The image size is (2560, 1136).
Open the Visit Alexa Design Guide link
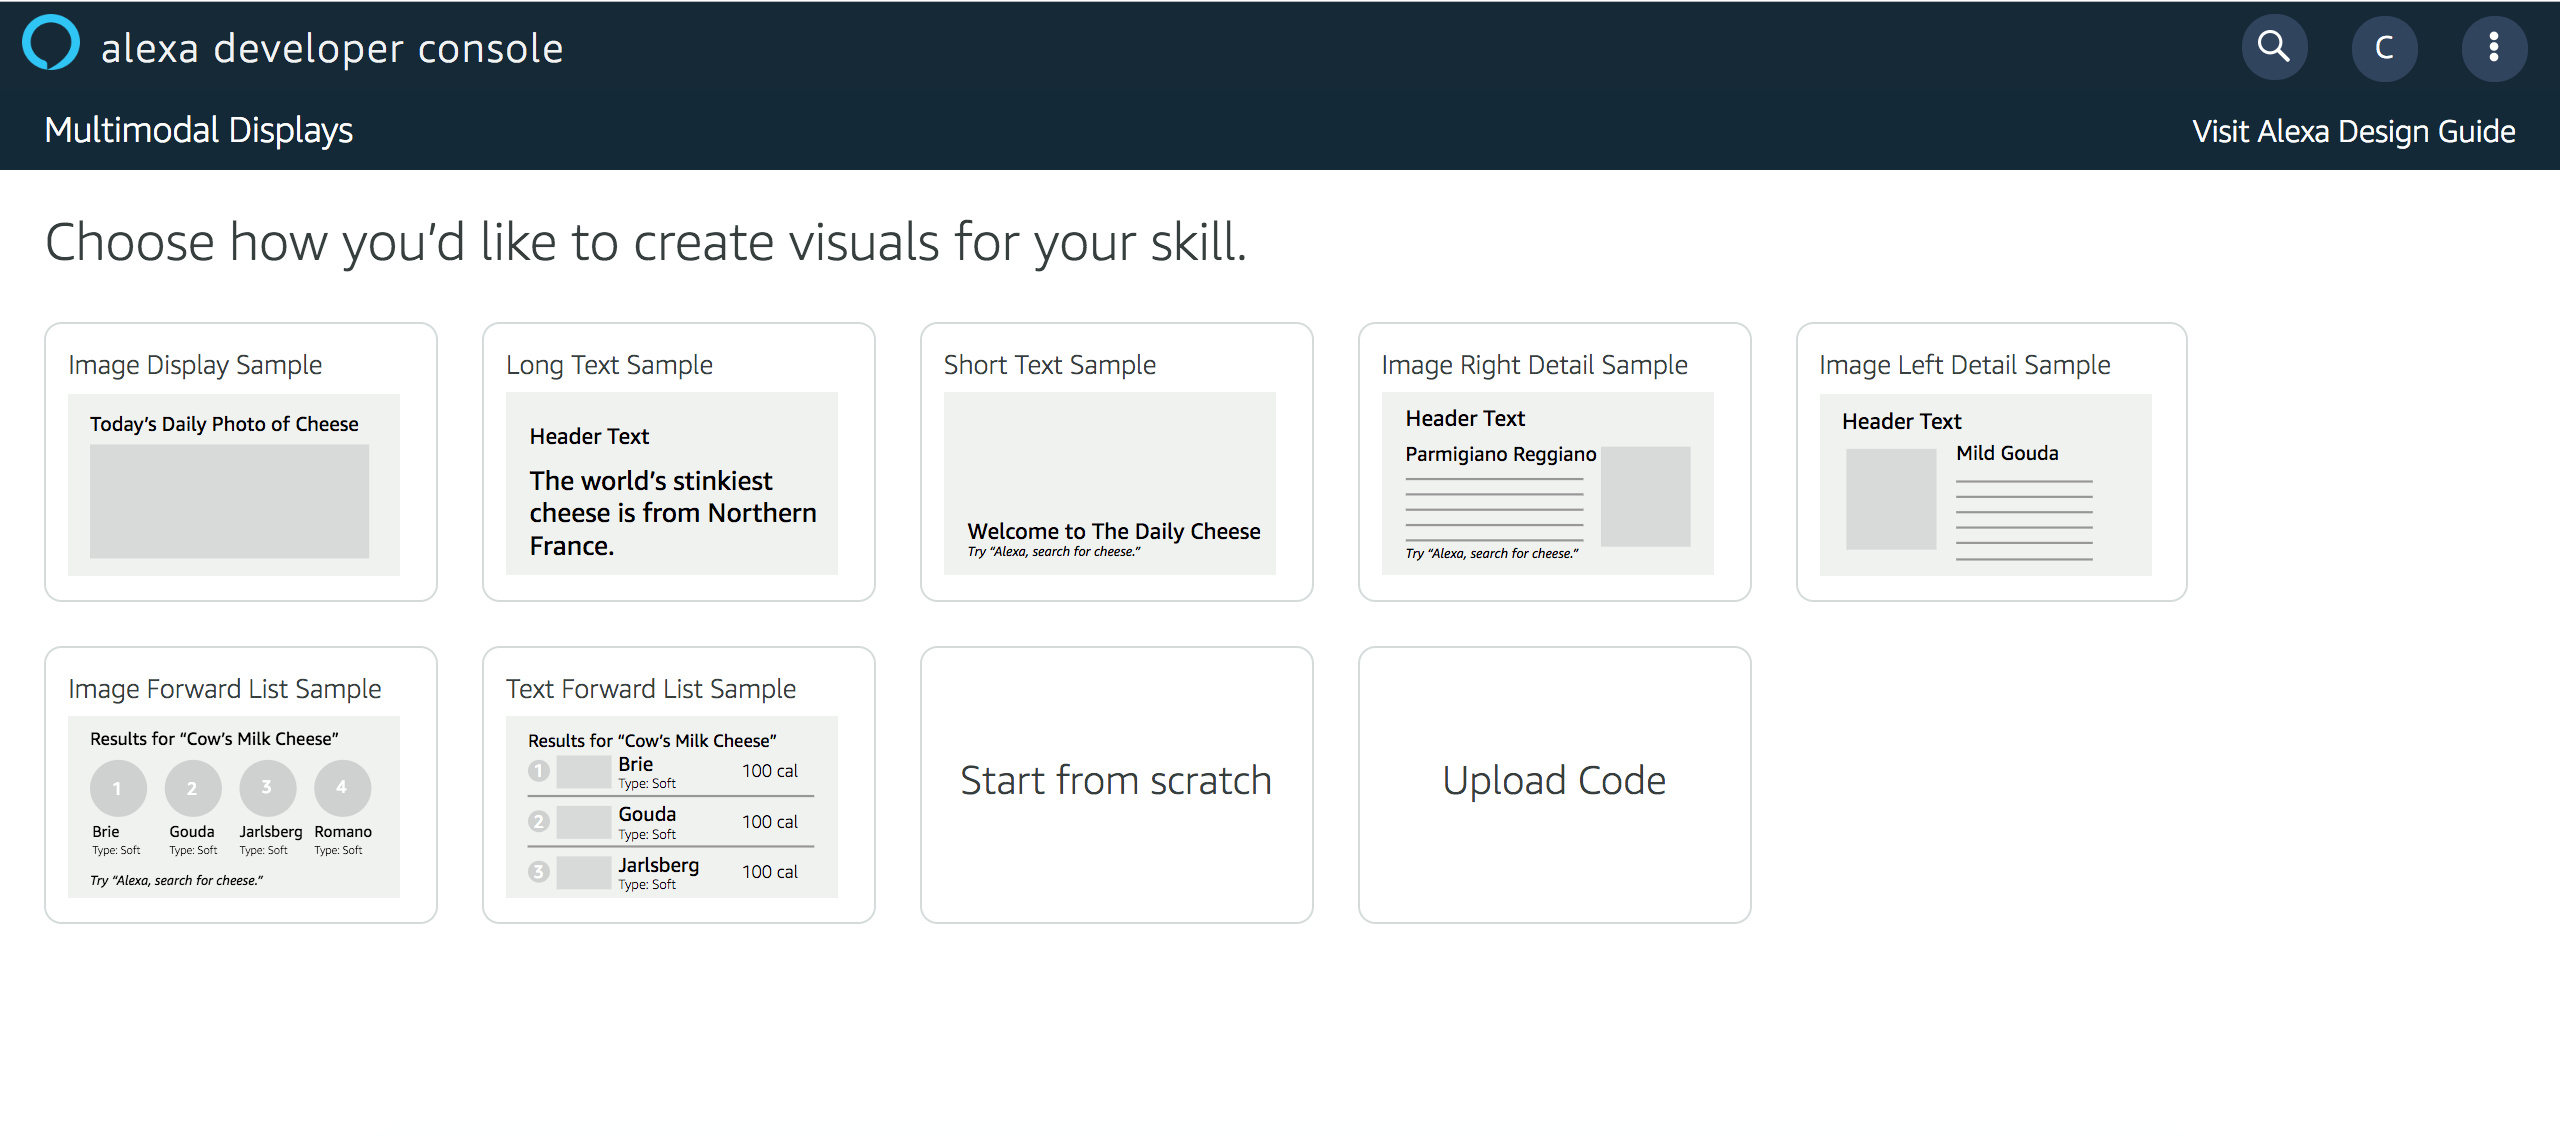[x=2353, y=131]
